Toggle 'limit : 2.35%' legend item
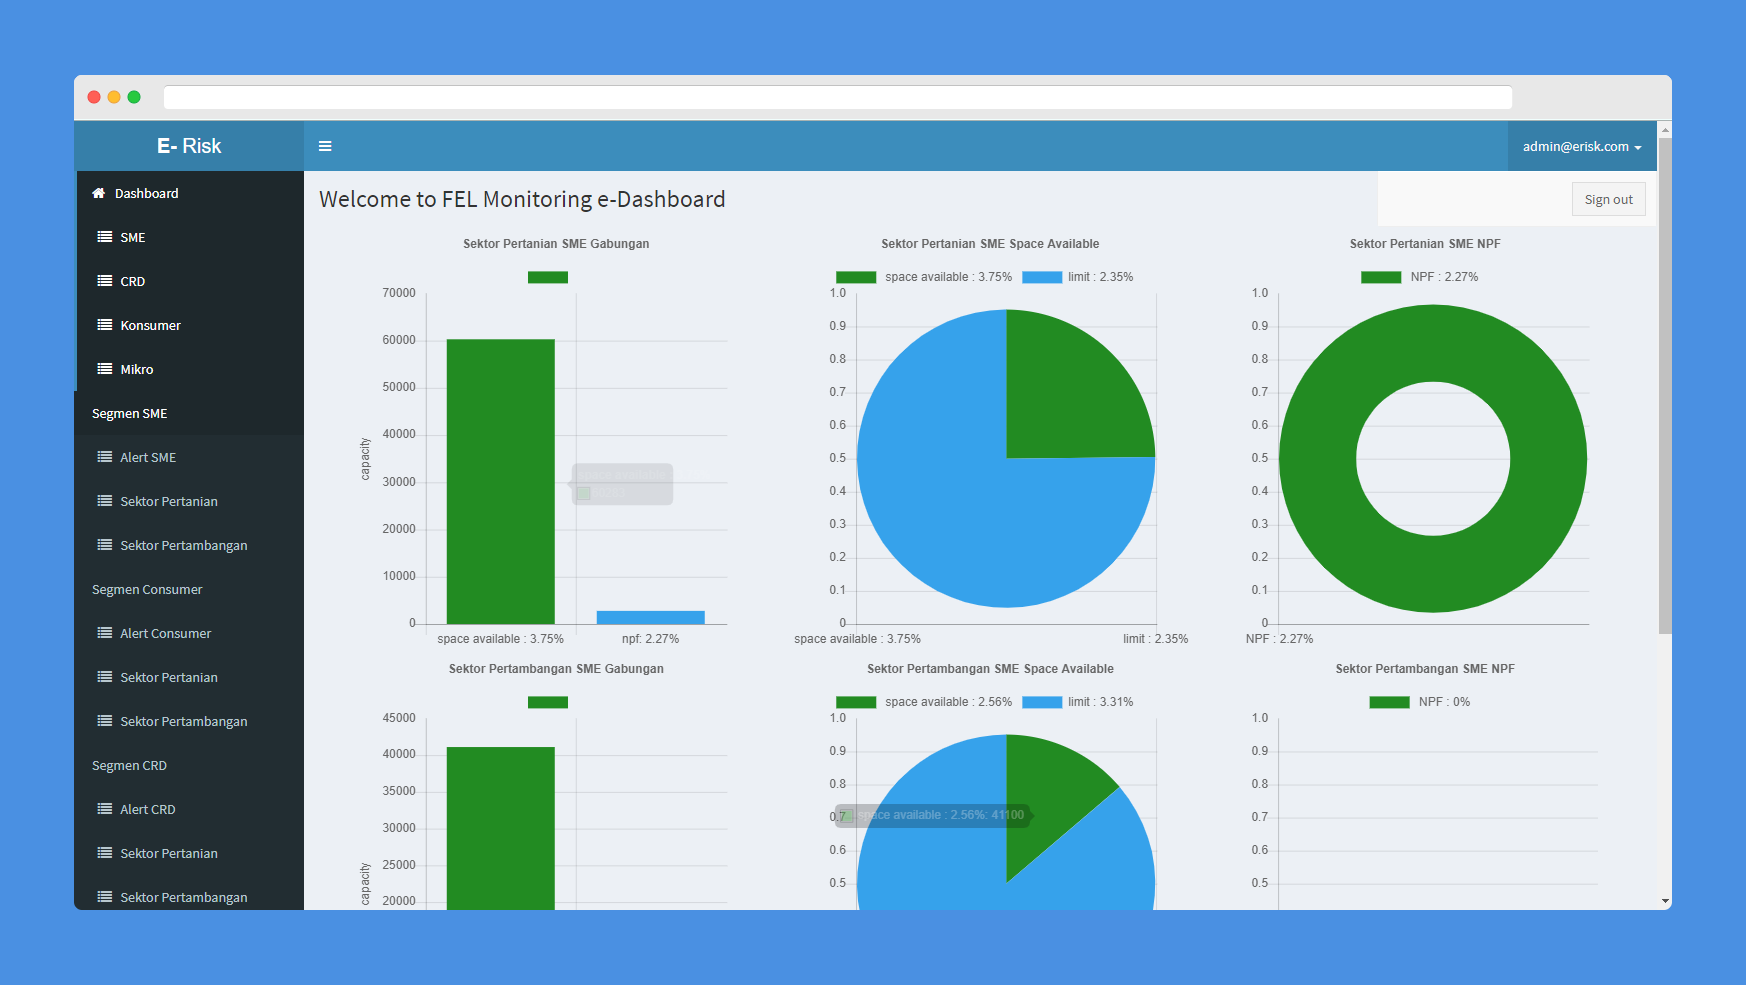 [1078, 277]
